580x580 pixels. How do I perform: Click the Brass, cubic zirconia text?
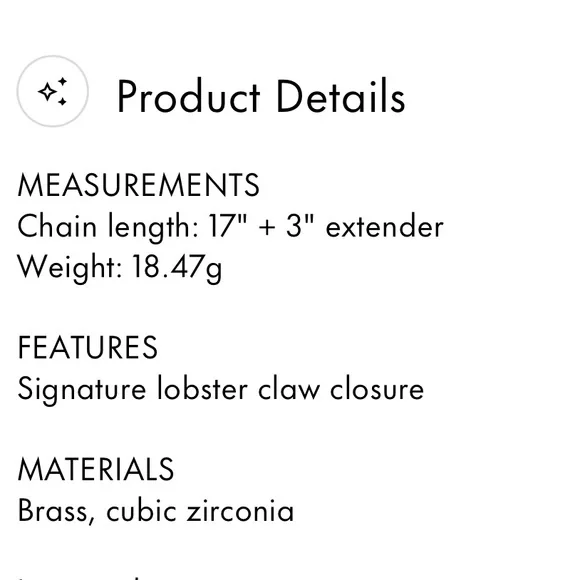click(x=156, y=511)
